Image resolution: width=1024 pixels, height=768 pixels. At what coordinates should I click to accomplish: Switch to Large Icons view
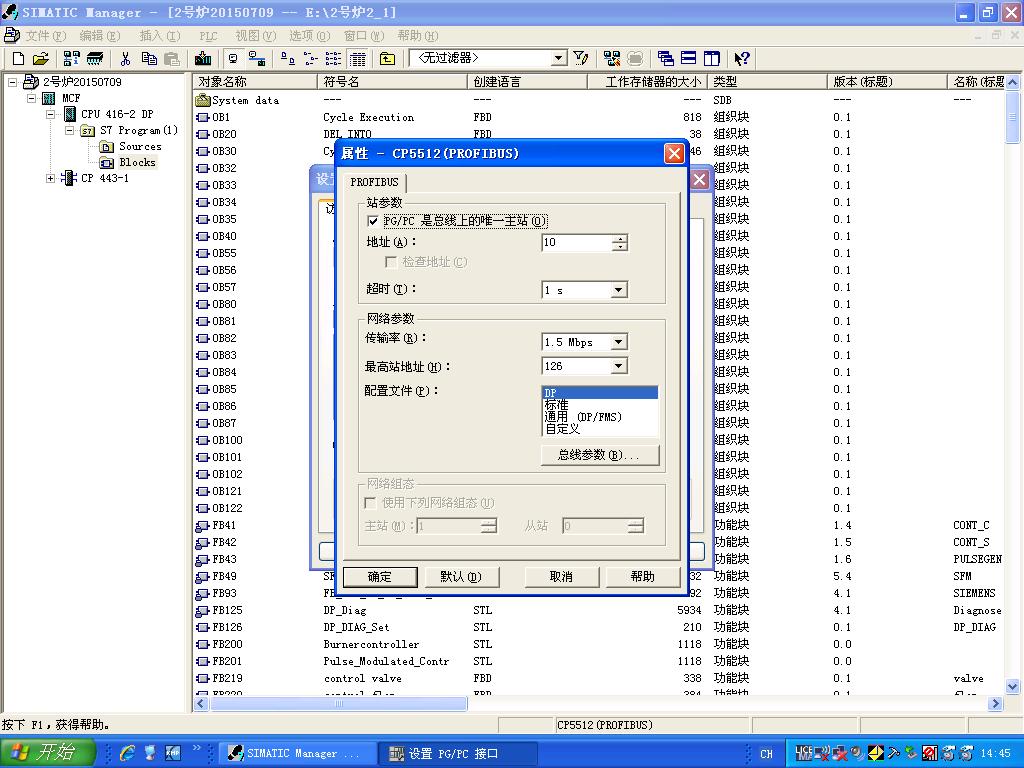287,59
